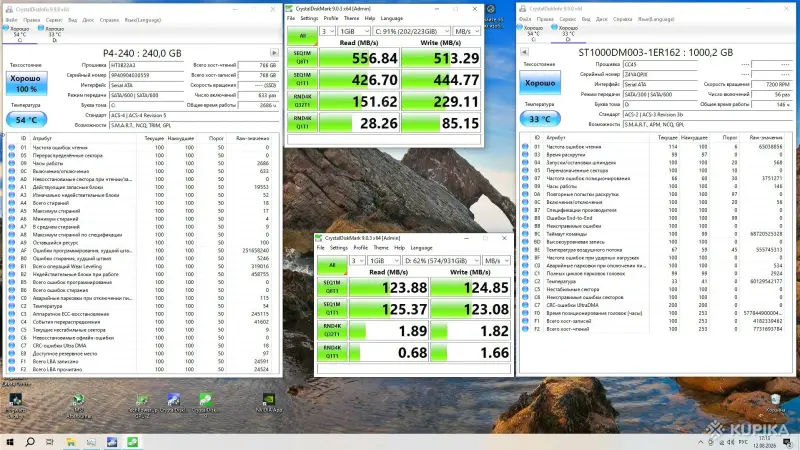The height and width of the screenshot is (450, 800).
Task: Open Сервис menu in left CrystalDiskInfo
Action: click(54, 20)
